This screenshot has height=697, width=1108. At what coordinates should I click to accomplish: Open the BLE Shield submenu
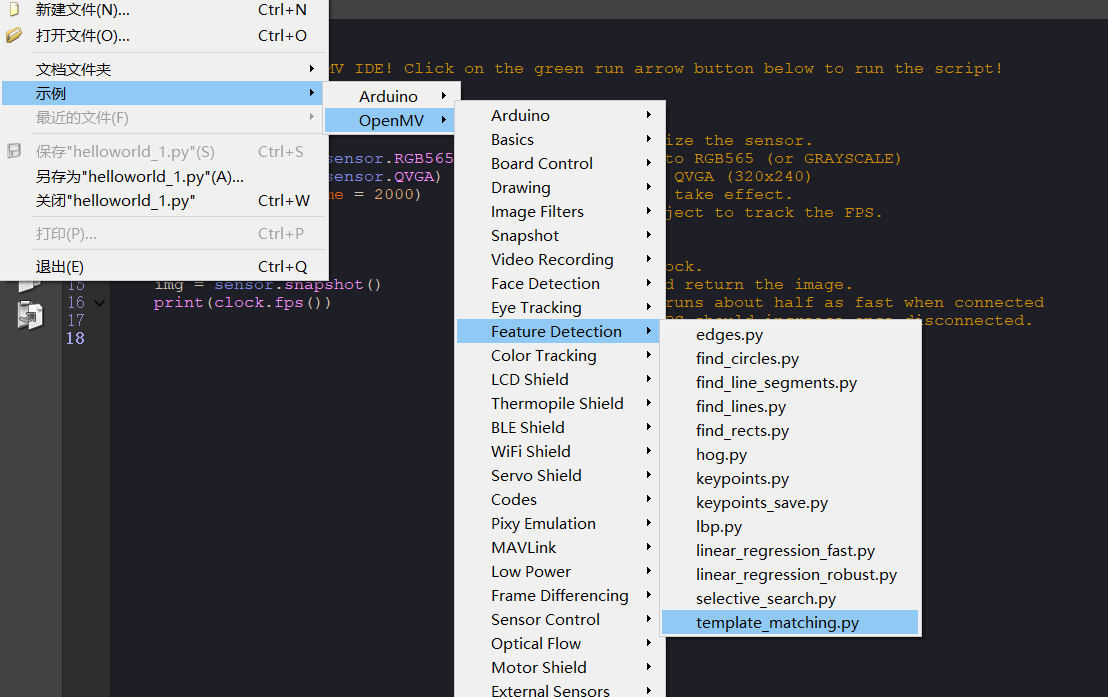pyautogui.click(x=558, y=428)
